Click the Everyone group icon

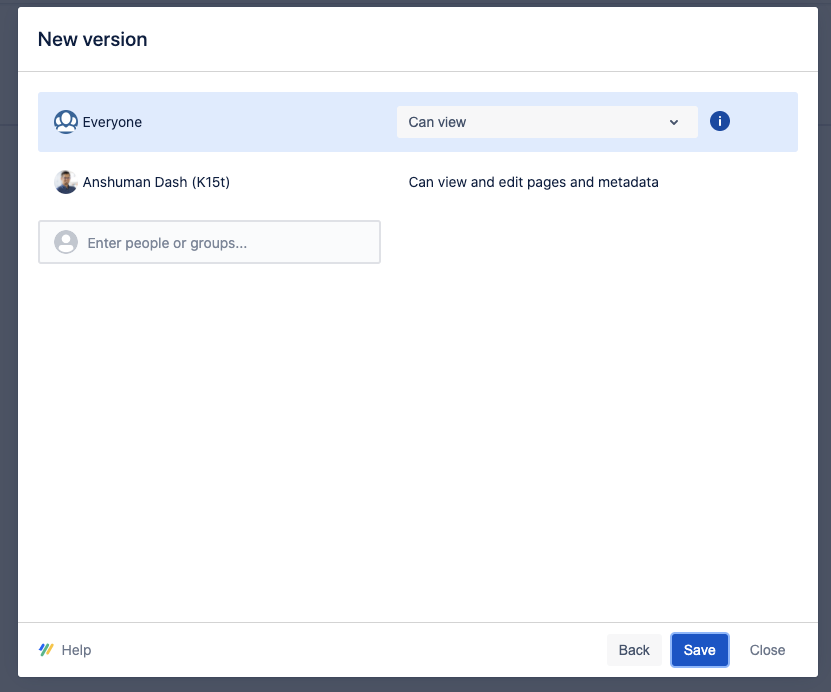coord(66,122)
